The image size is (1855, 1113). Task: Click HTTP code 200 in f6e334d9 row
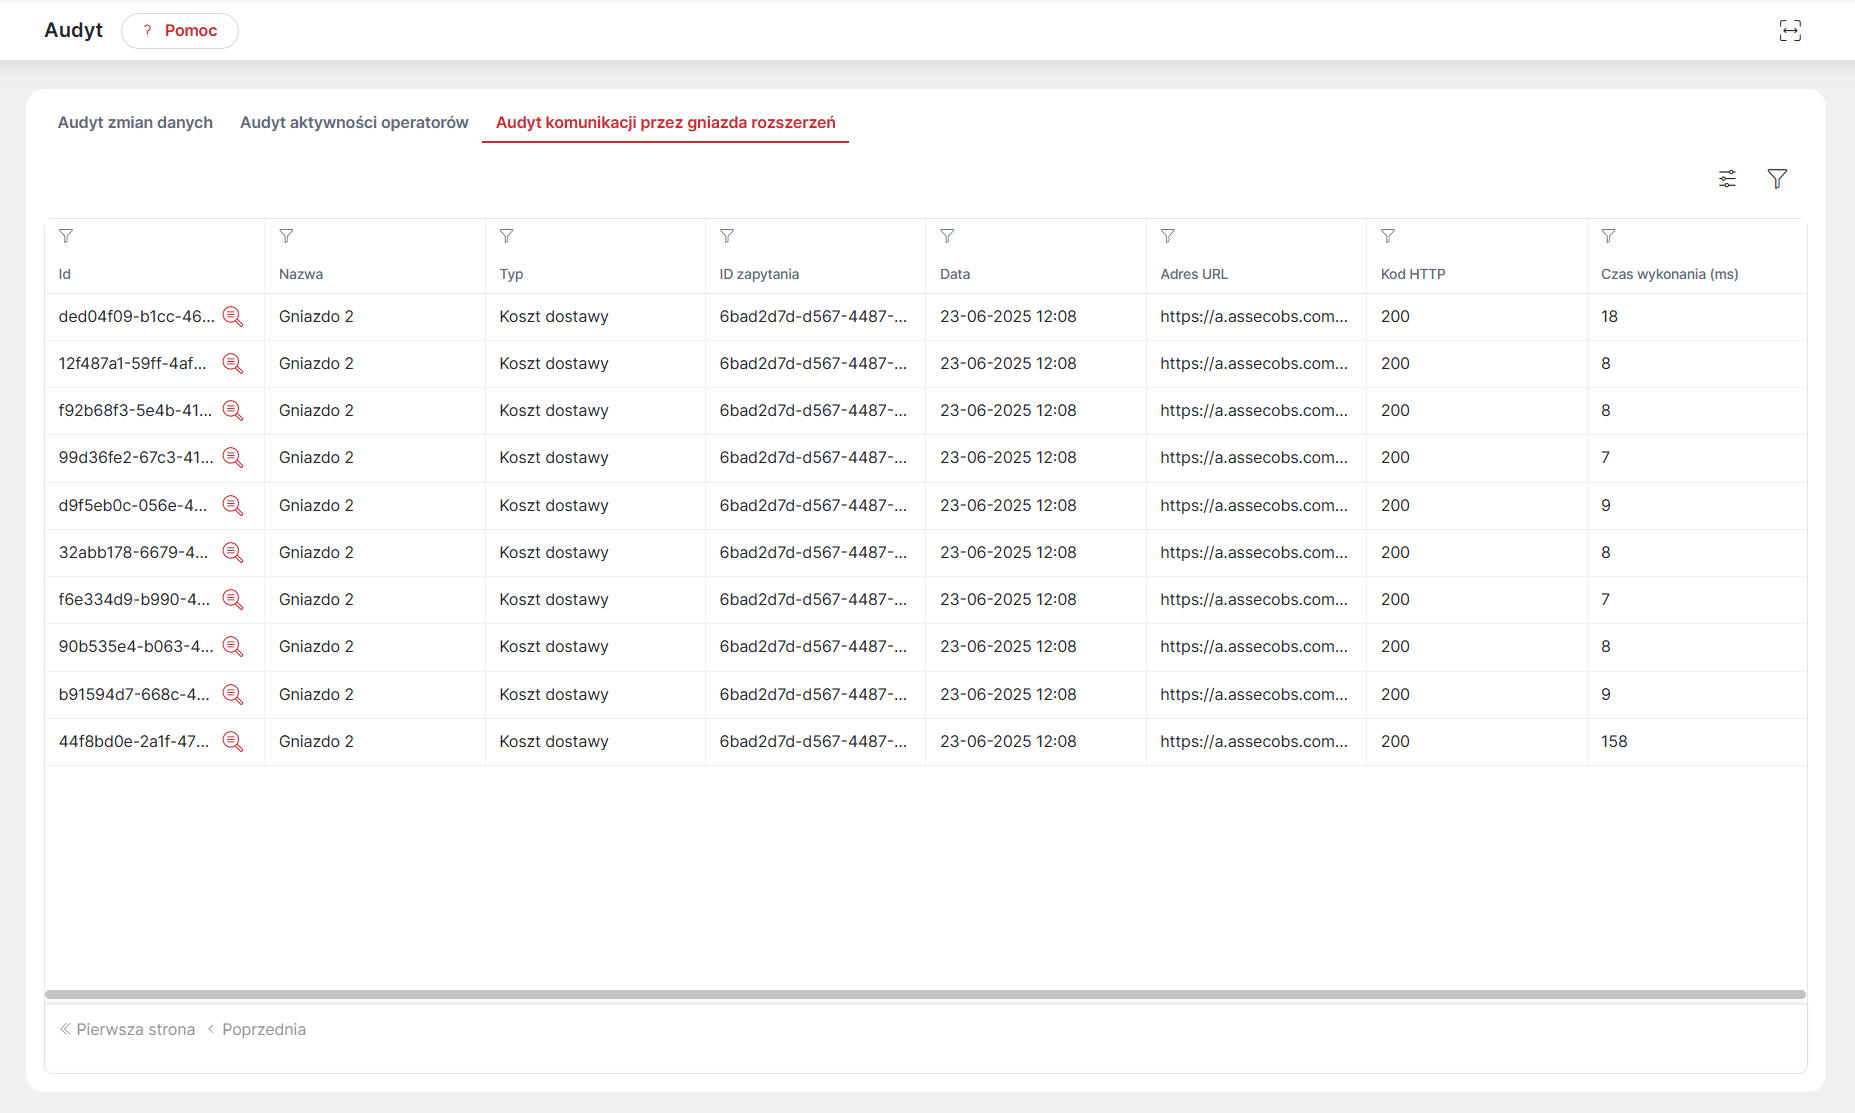click(x=1395, y=600)
